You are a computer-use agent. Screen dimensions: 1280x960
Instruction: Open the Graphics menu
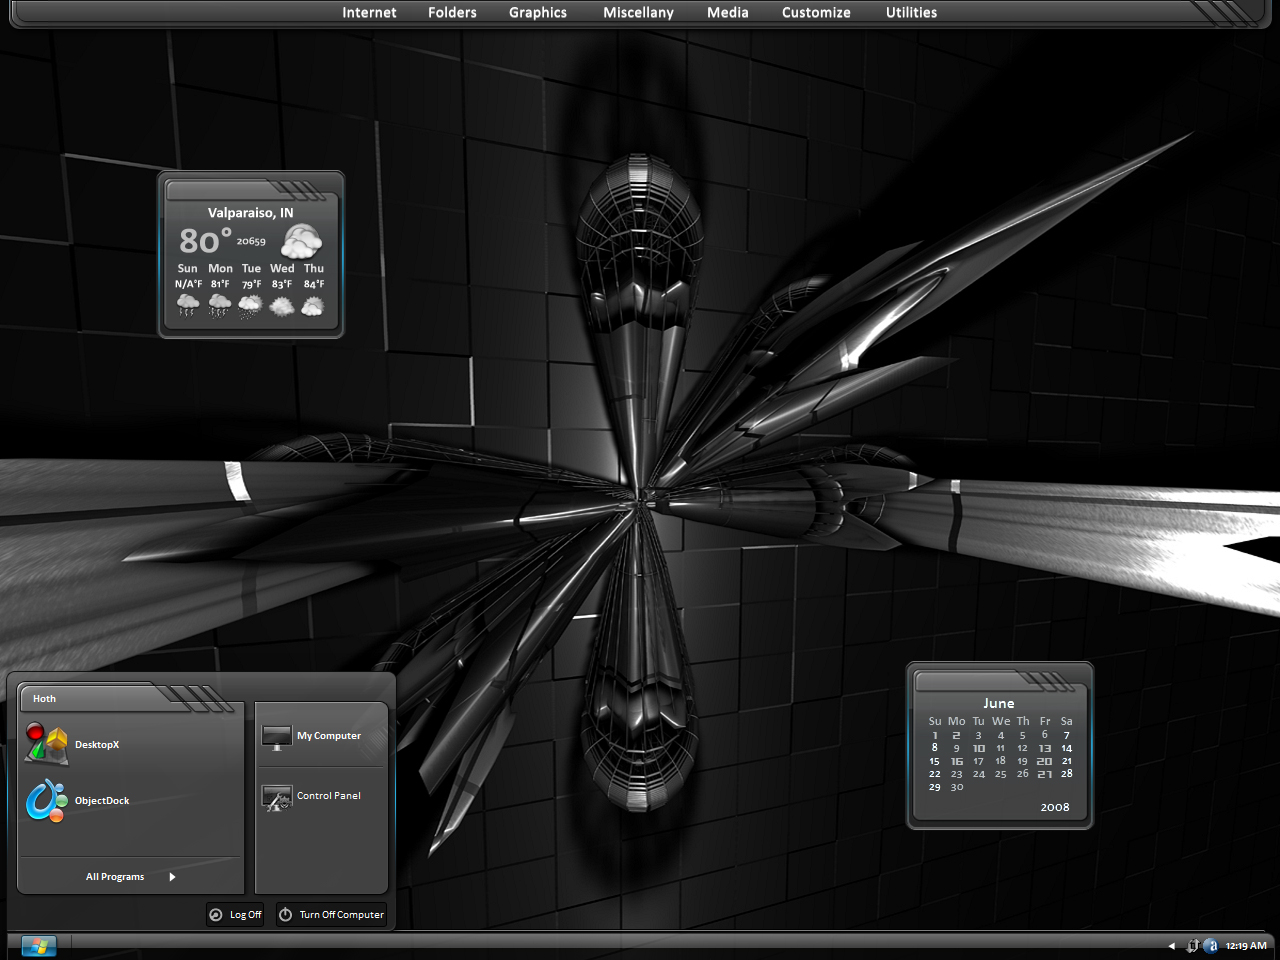[538, 13]
